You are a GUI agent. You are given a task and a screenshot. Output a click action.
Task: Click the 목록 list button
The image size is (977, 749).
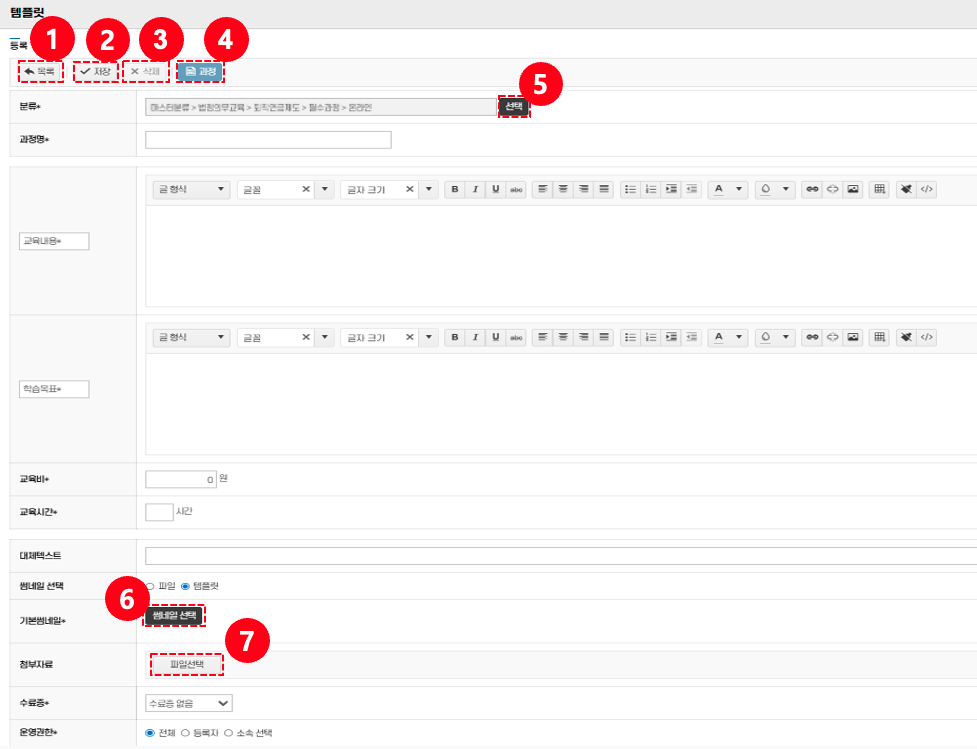click(x=40, y=71)
